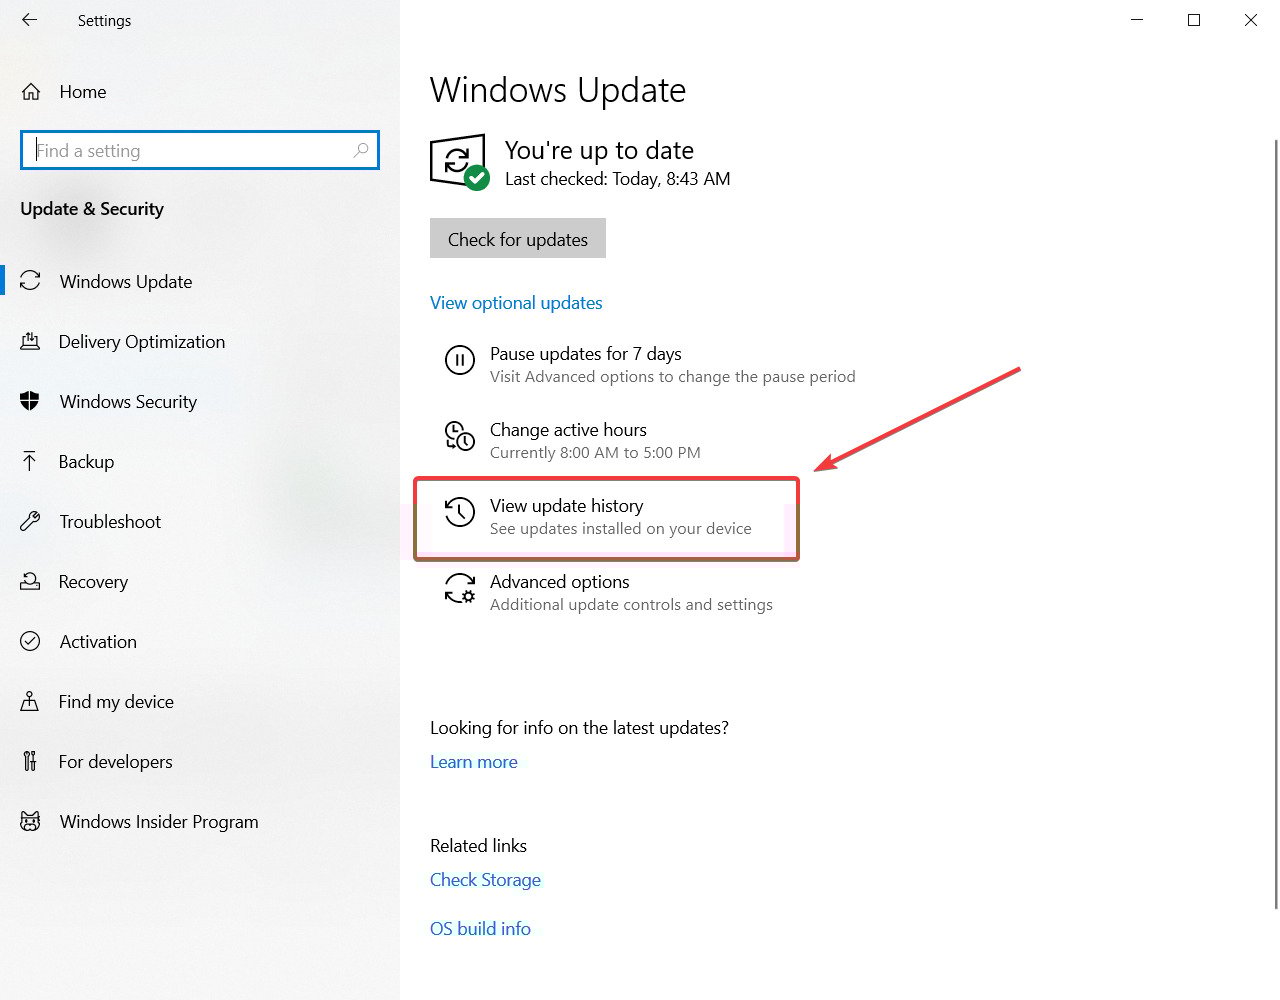This screenshot has height=1000, width=1280.
Task: Open the OS build info link
Action: click(480, 929)
